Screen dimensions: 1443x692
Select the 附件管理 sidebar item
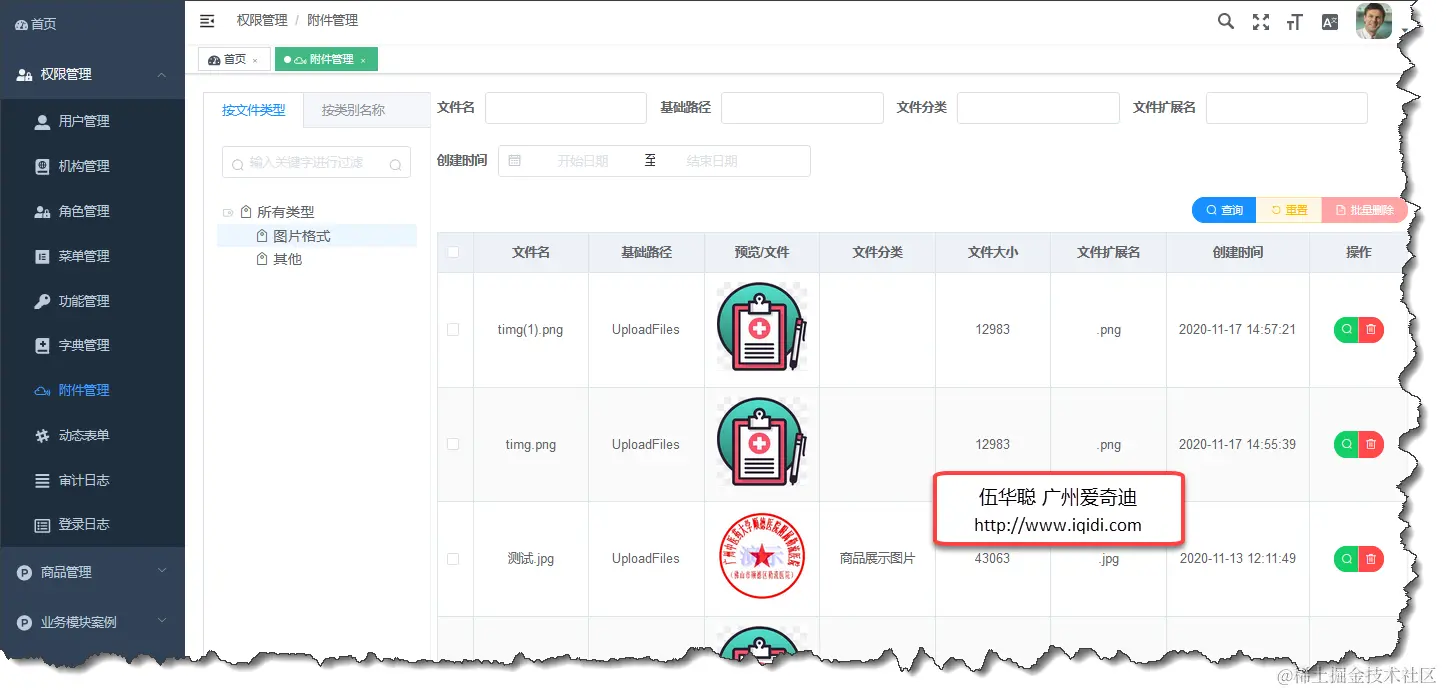point(92,391)
